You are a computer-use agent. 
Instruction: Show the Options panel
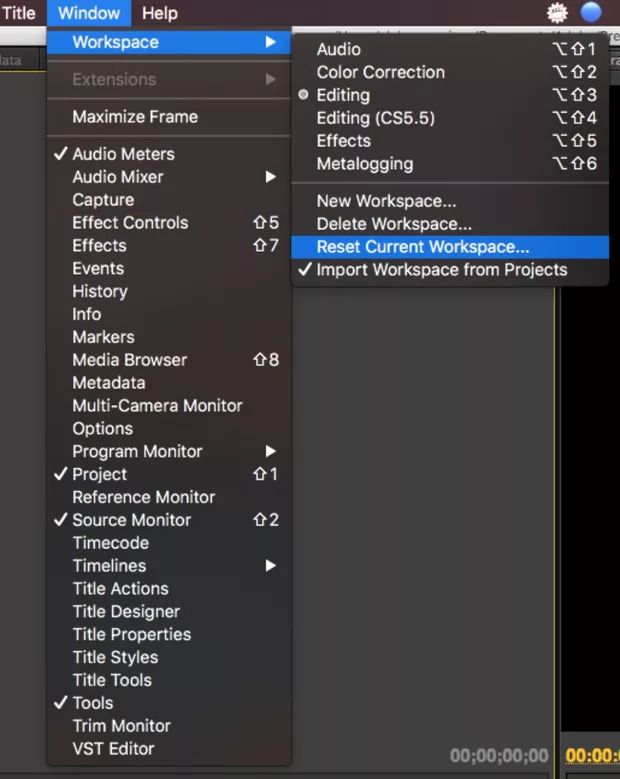point(169,428)
